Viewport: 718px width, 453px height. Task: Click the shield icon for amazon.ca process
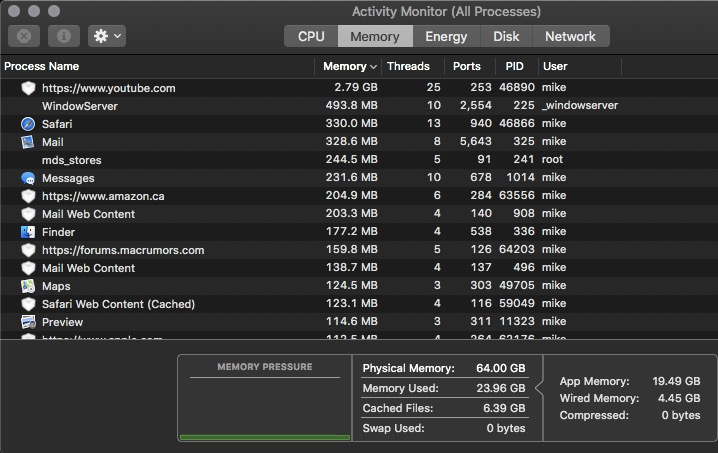coord(28,196)
